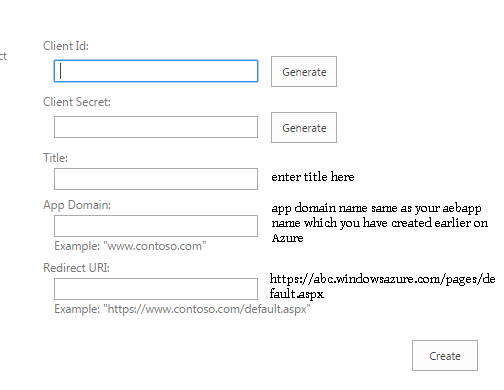Click the 'Client Secret:' label
The height and width of the screenshot is (390, 504).
click(77, 102)
